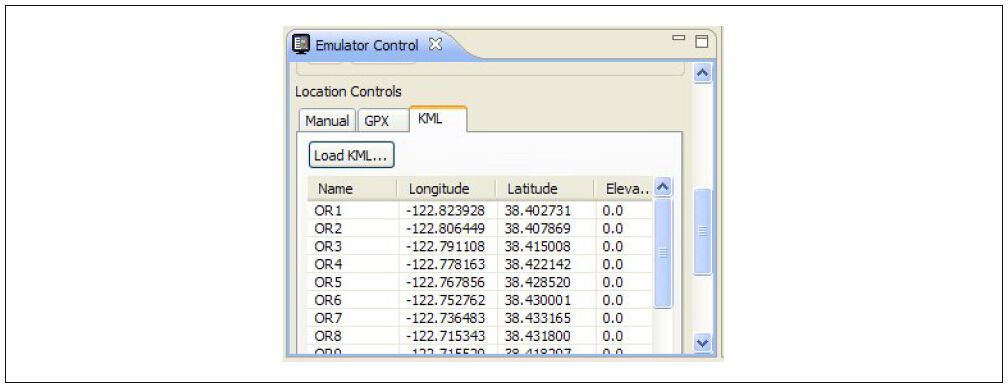Click the outer panel scroll down arrow
The width and height of the screenshot is (1008, 388).
click(x=703, y=343)
